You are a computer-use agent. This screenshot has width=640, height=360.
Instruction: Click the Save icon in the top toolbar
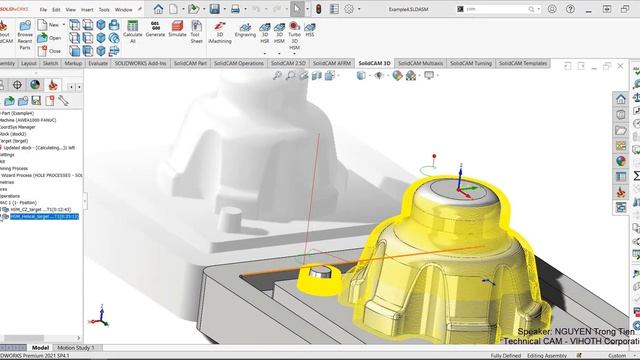[215, 9]
